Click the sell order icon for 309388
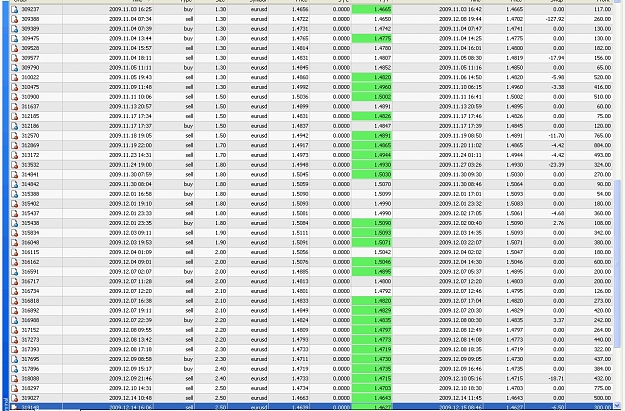The width and height of the screenshot is (625, 411). pos(14,19)
